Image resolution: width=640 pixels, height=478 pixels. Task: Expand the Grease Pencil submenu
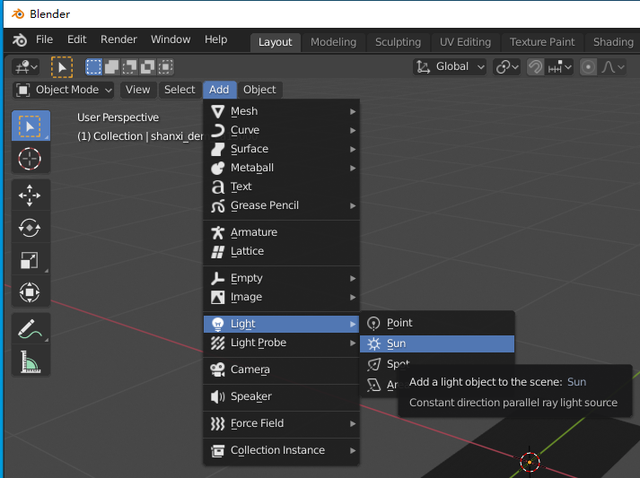(x=282, y=205)
